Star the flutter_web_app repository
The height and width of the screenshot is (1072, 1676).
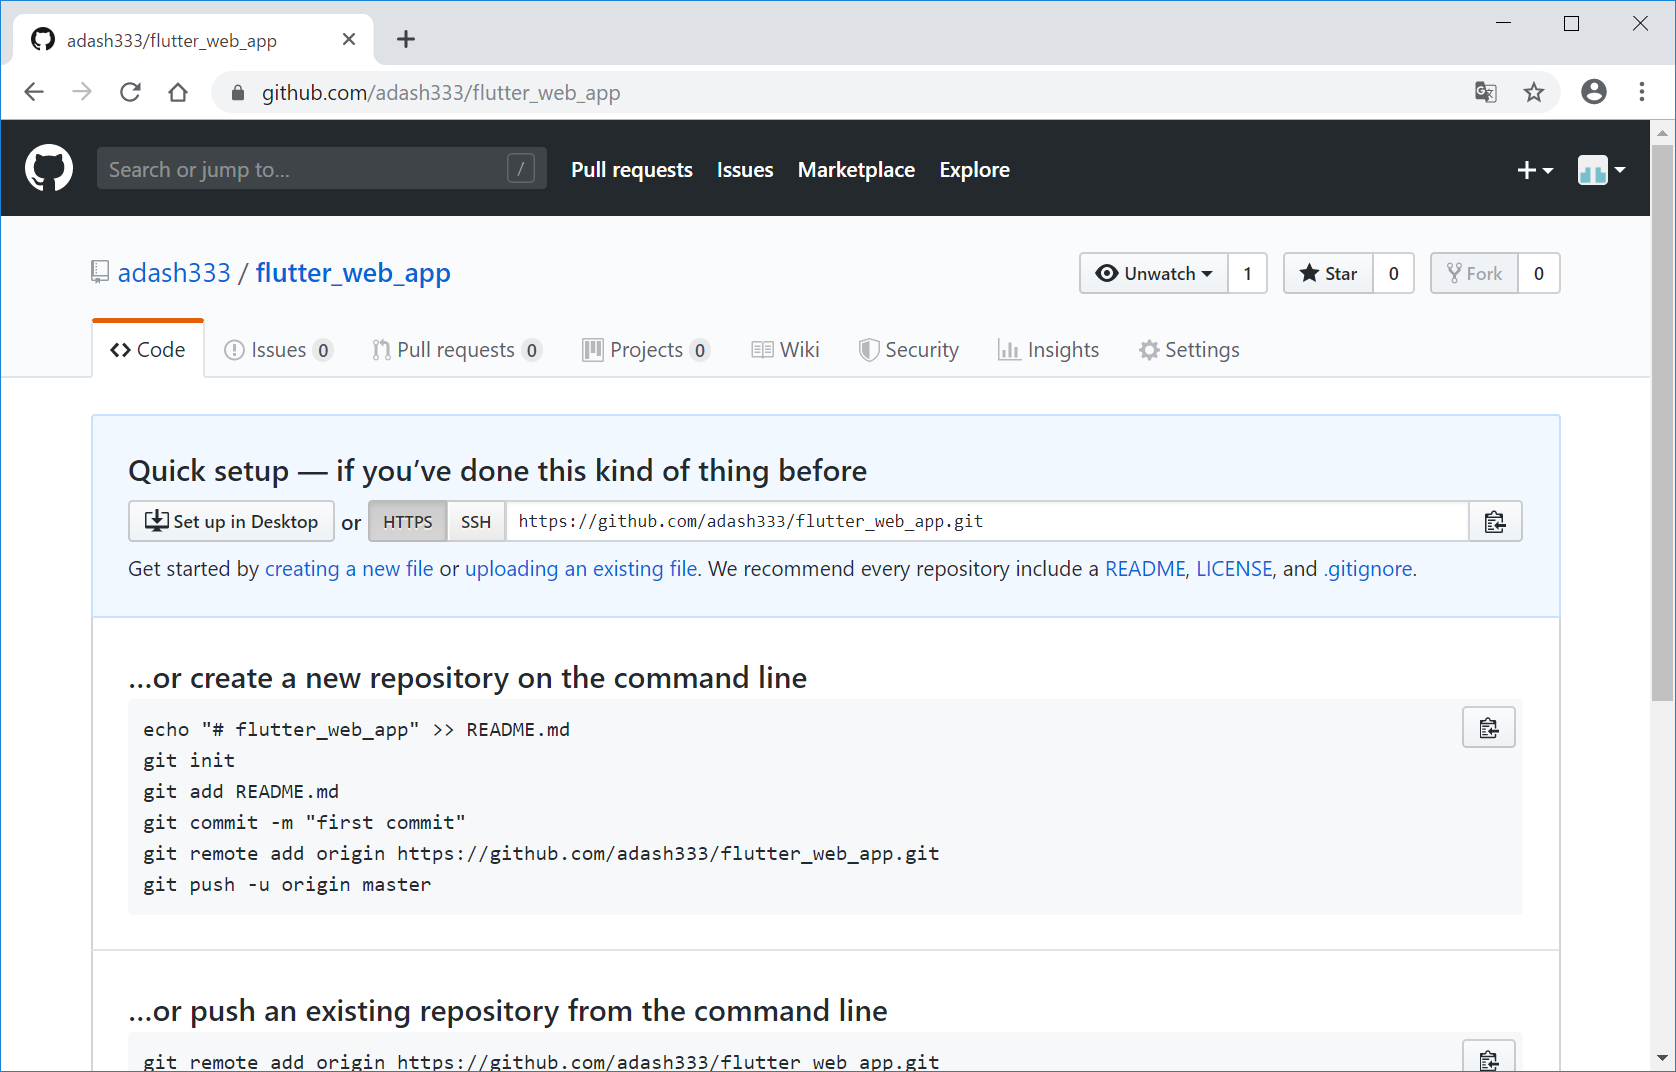pyautogui.click(x=1328, y=274)
